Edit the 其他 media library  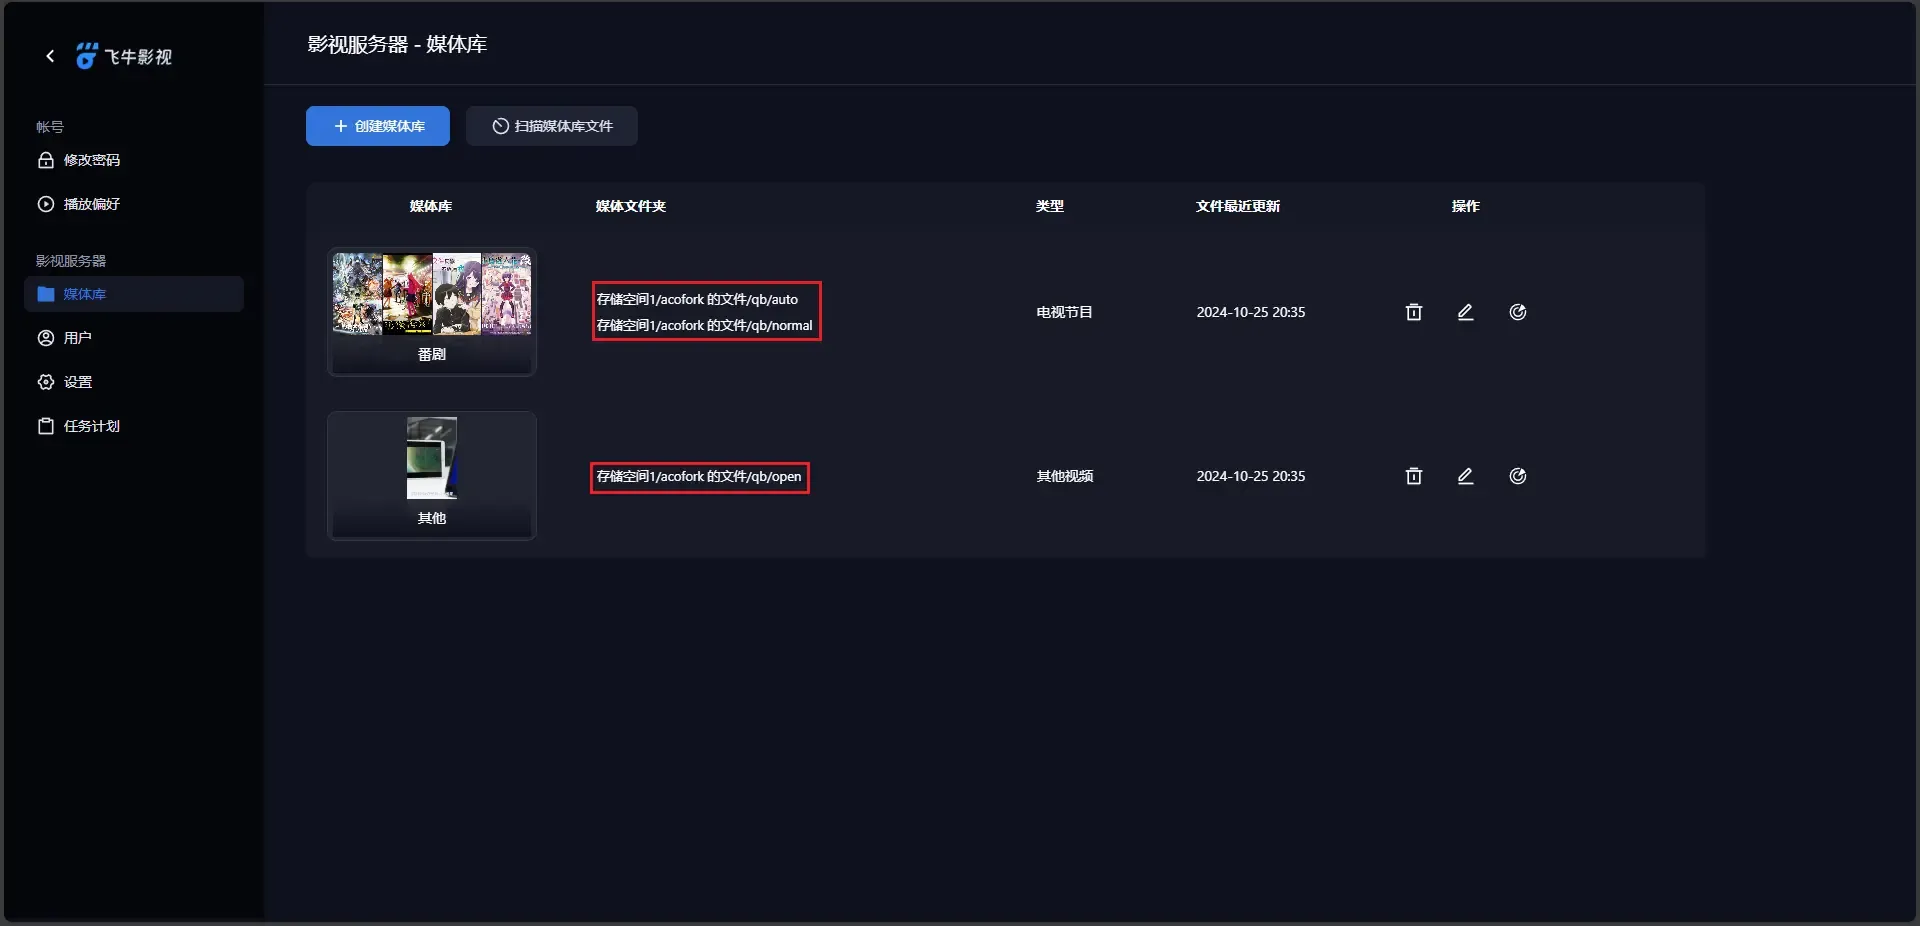tap(1465, 476)
